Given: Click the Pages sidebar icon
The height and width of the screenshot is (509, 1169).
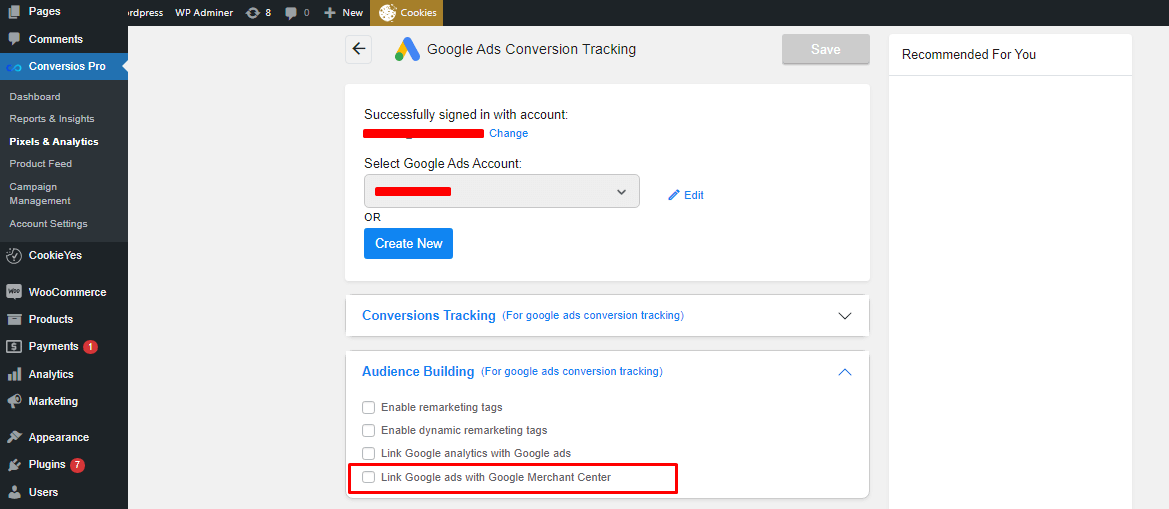Looking at the screenshot, I should point(13,11).
